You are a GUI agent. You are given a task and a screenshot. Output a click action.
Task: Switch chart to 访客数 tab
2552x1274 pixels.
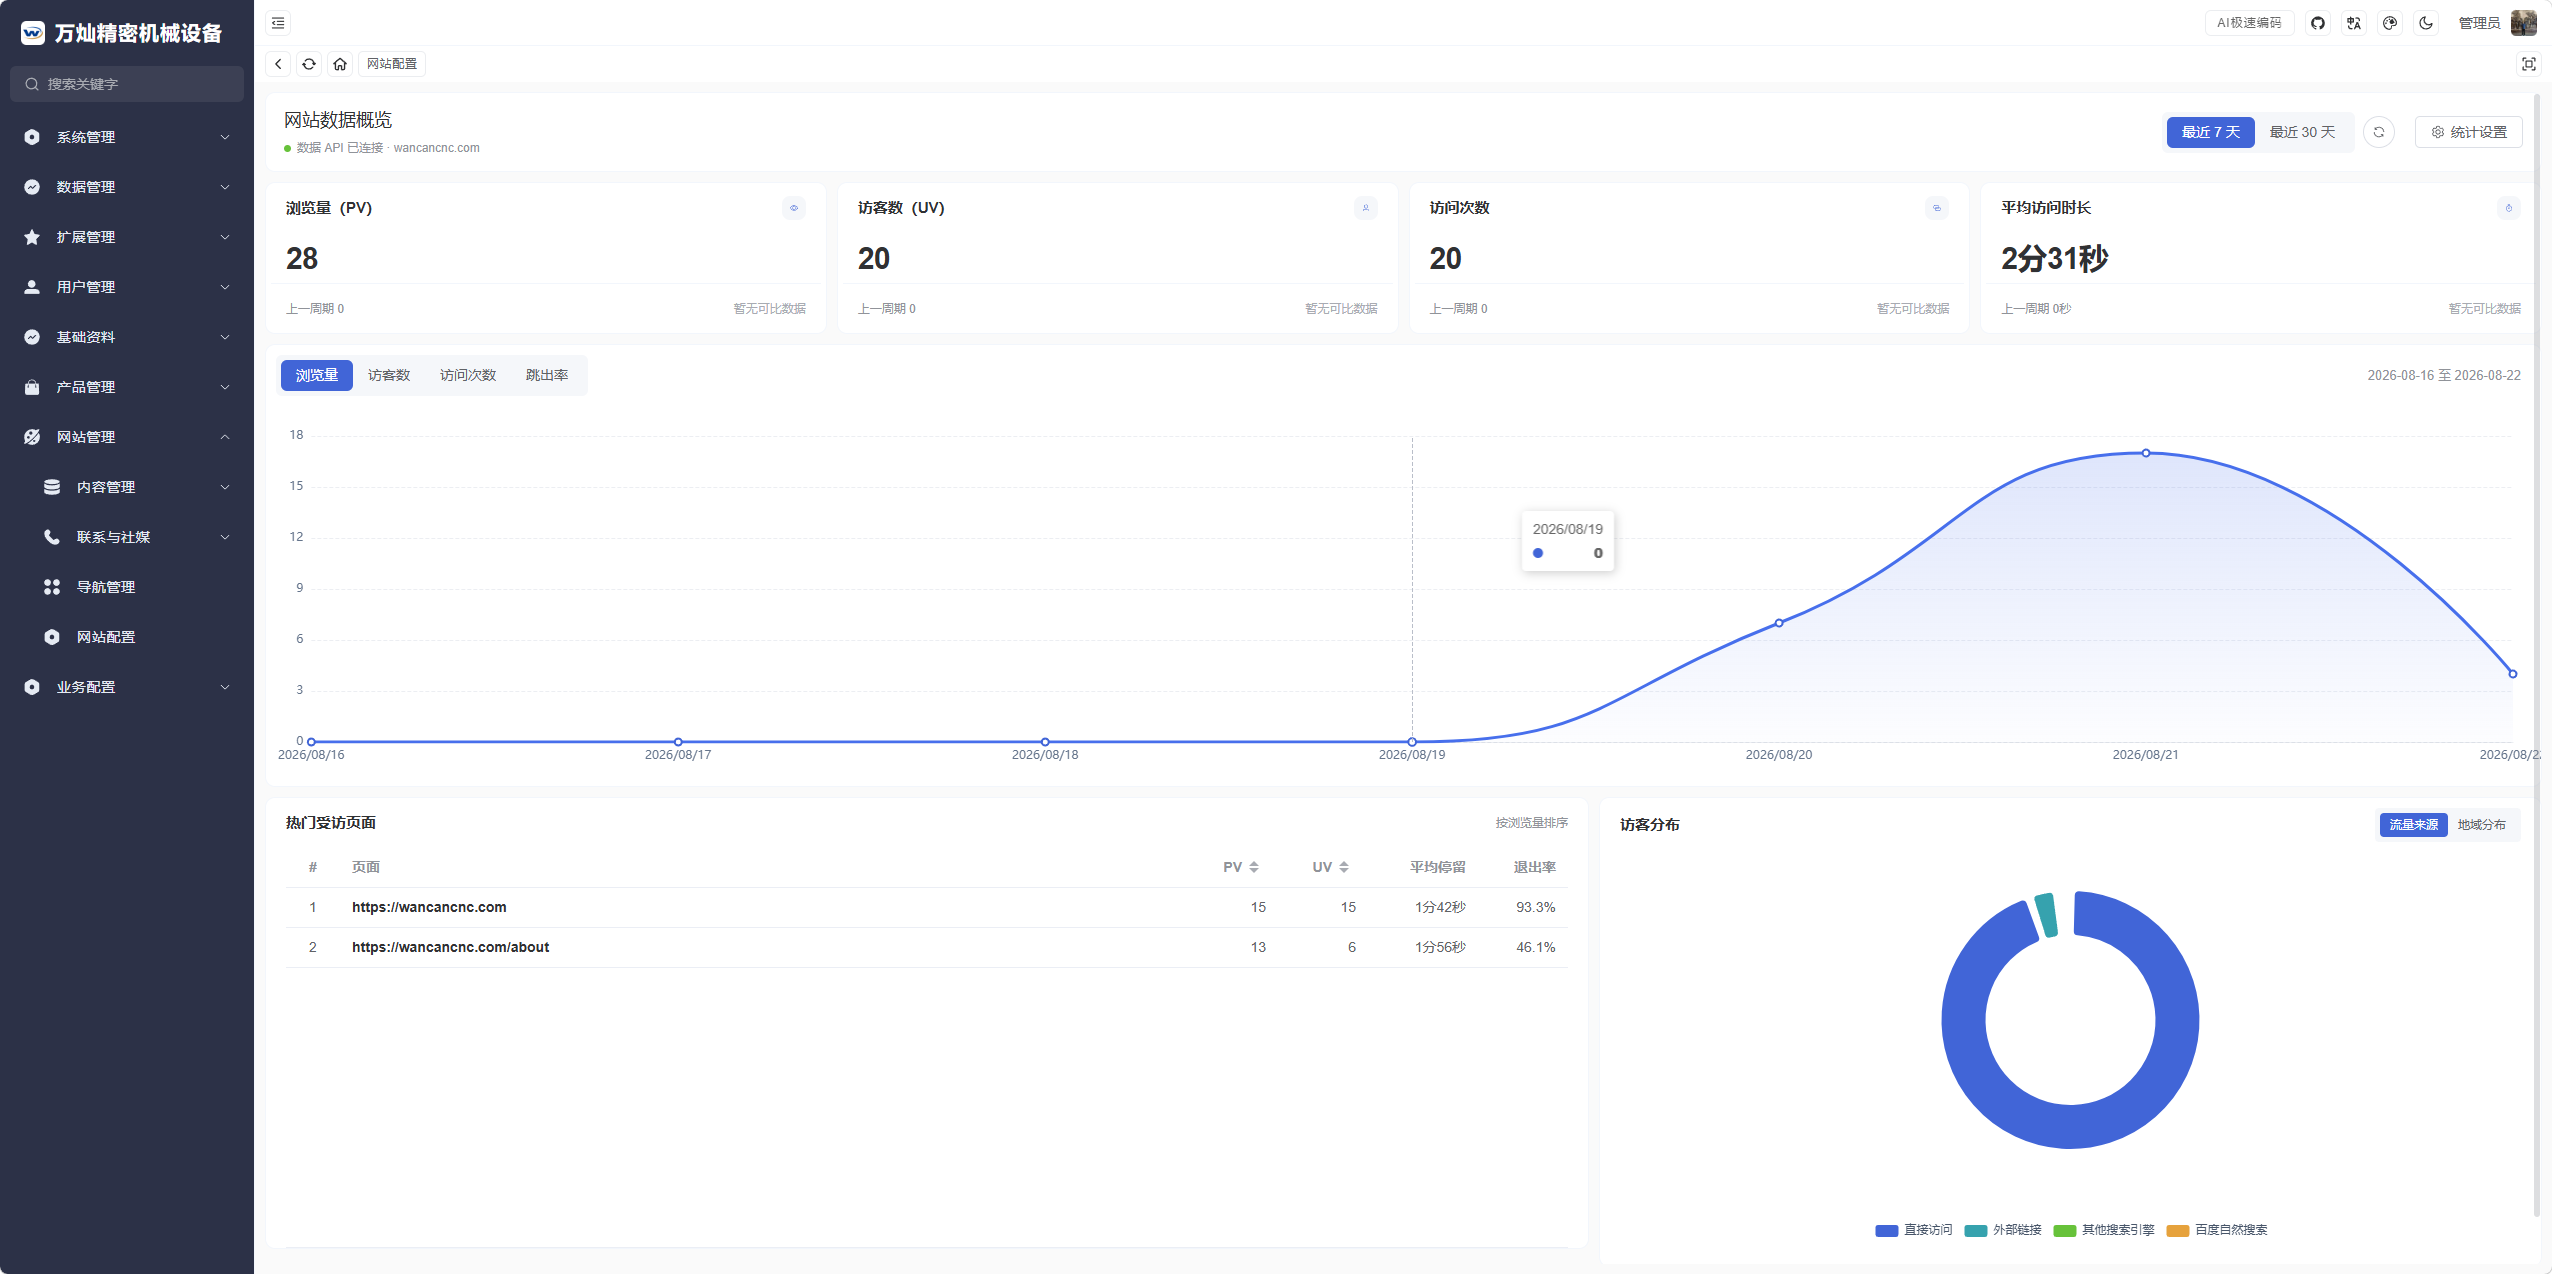[x=389, y=375]
